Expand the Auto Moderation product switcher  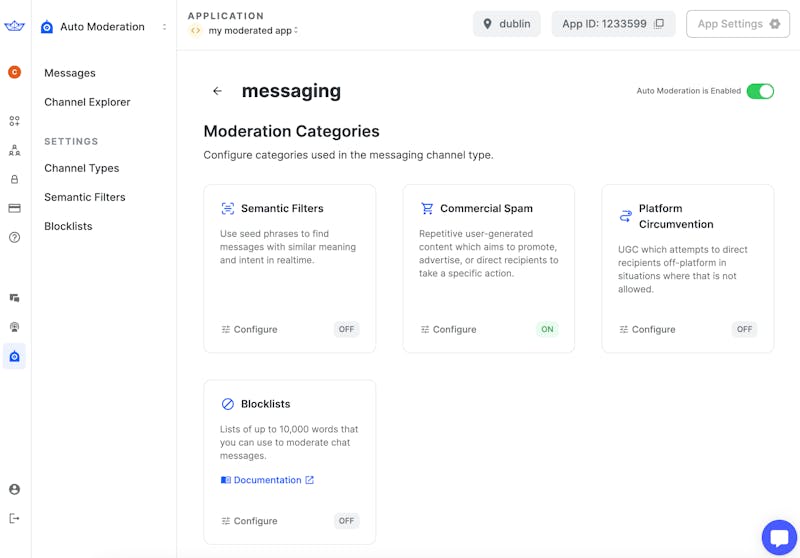point(164,27)
